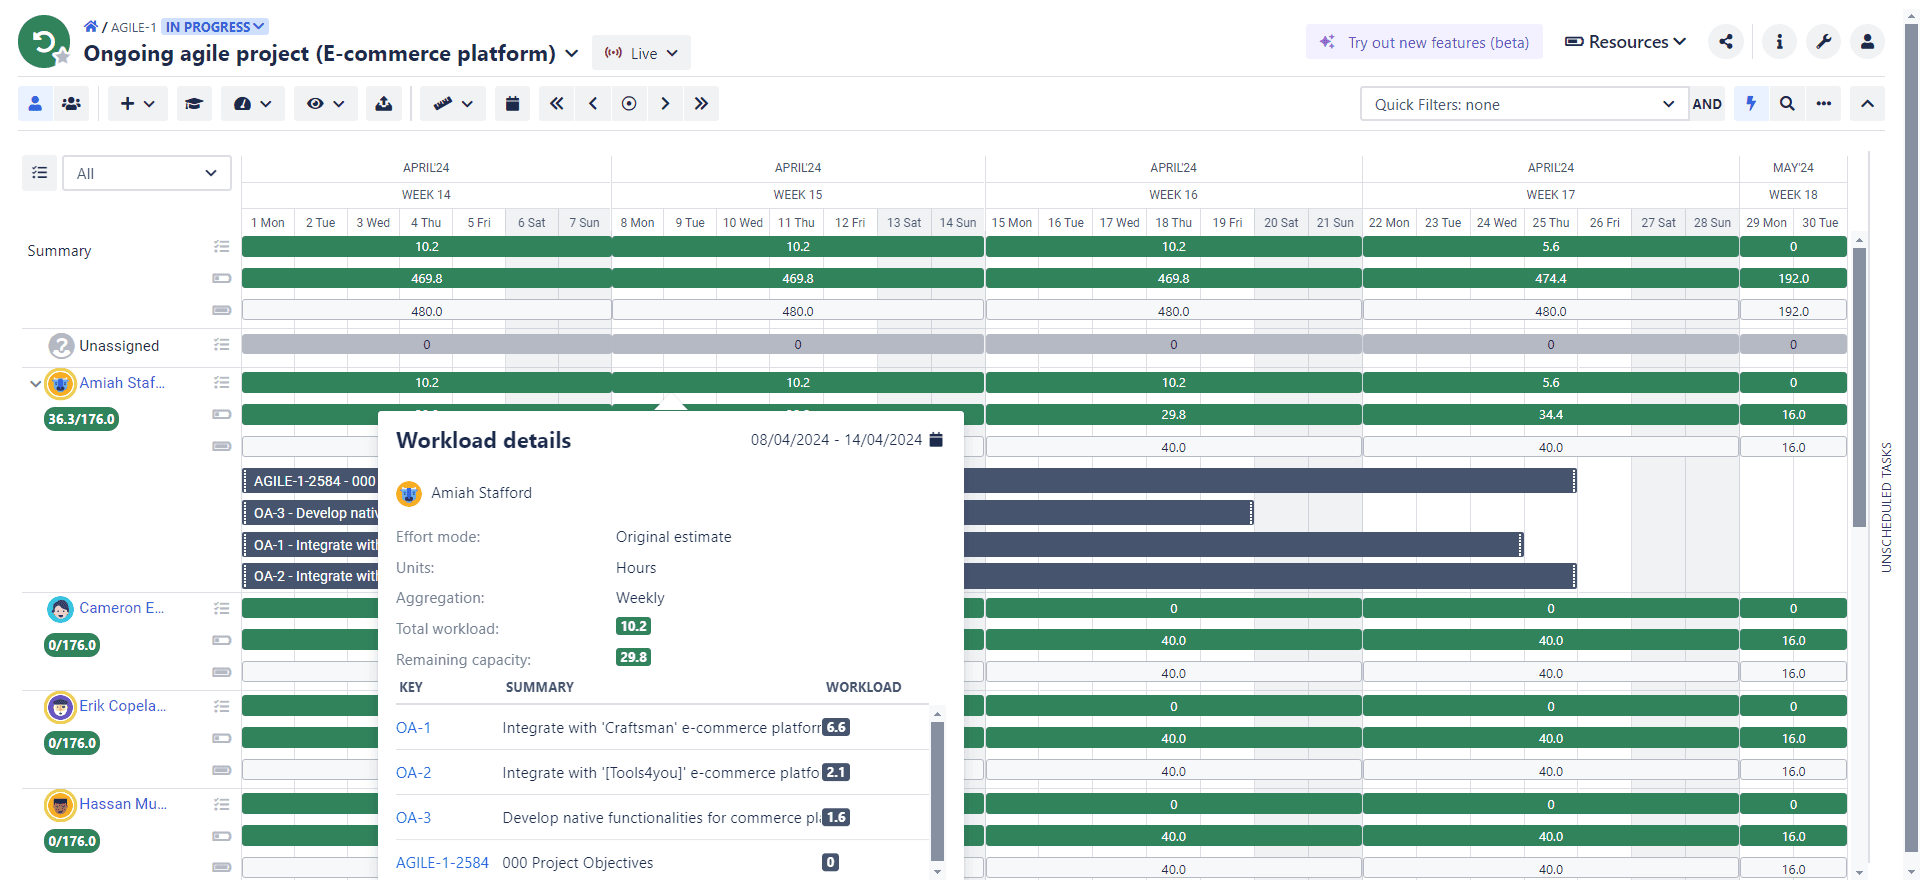Screen dimensions: 1920x880
Task: Open the Quick Filters dropdown
Action: 1524,104
